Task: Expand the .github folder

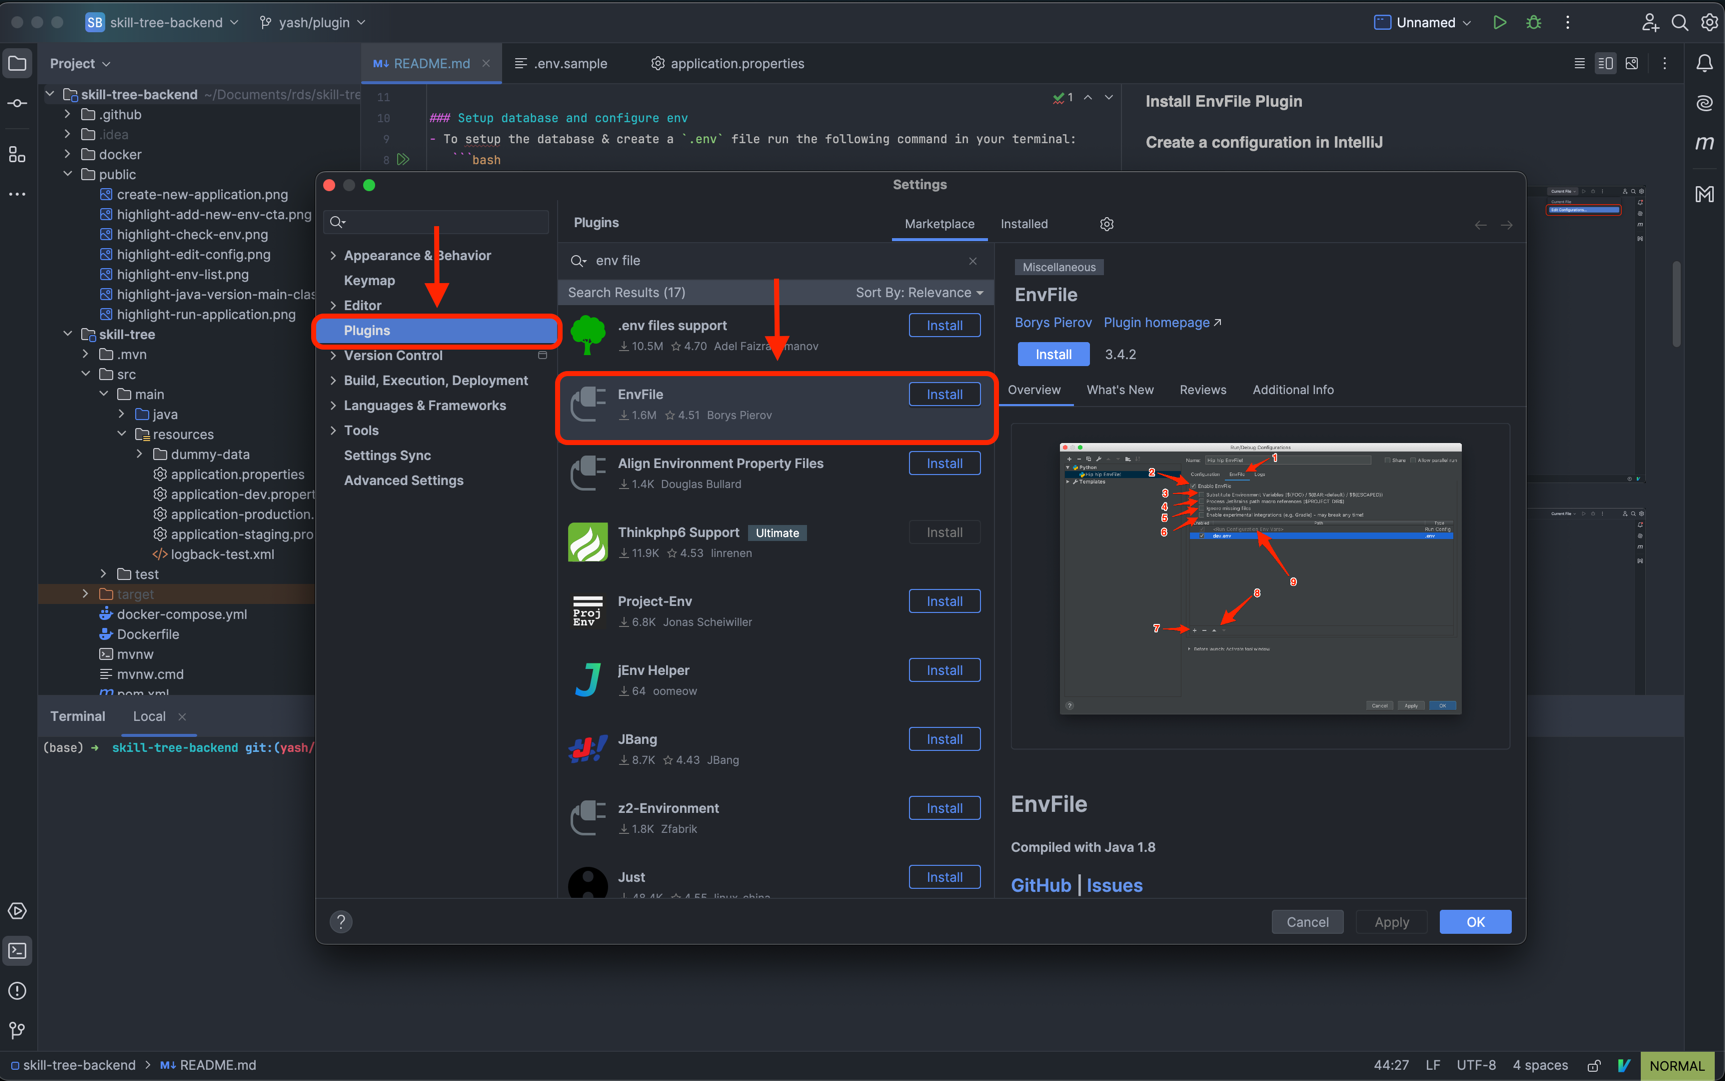Action: click(x=68, y=115)
